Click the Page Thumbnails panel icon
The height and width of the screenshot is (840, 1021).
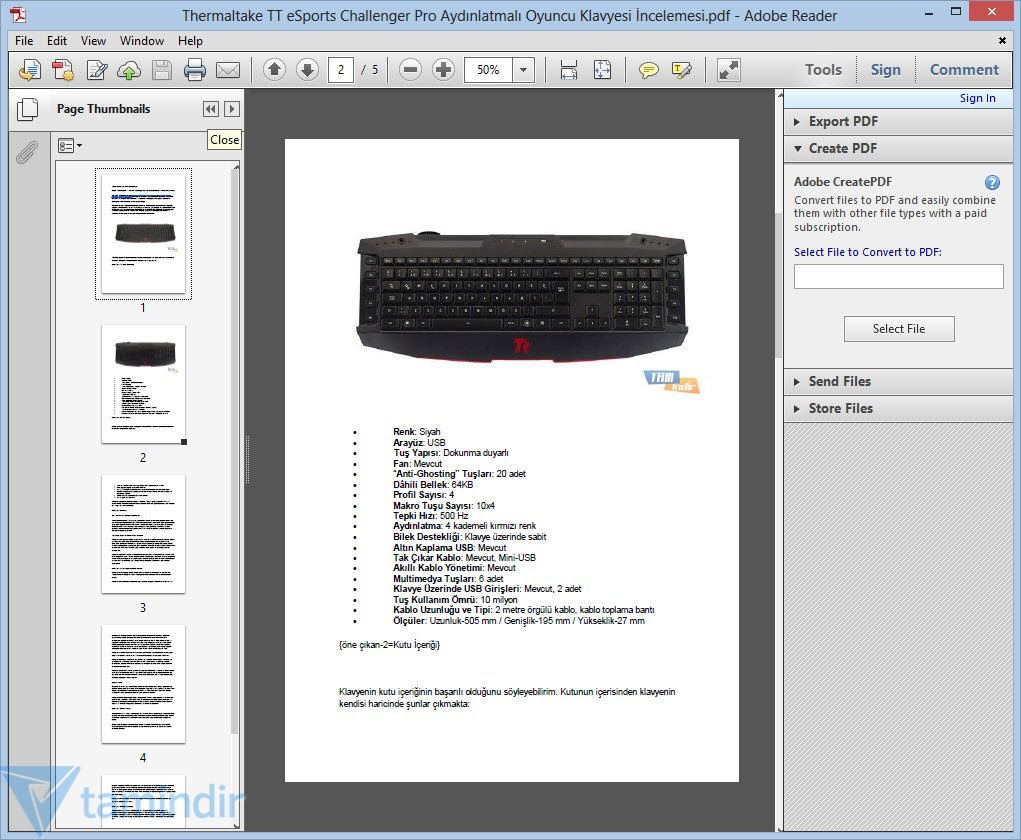pos(27,109)
